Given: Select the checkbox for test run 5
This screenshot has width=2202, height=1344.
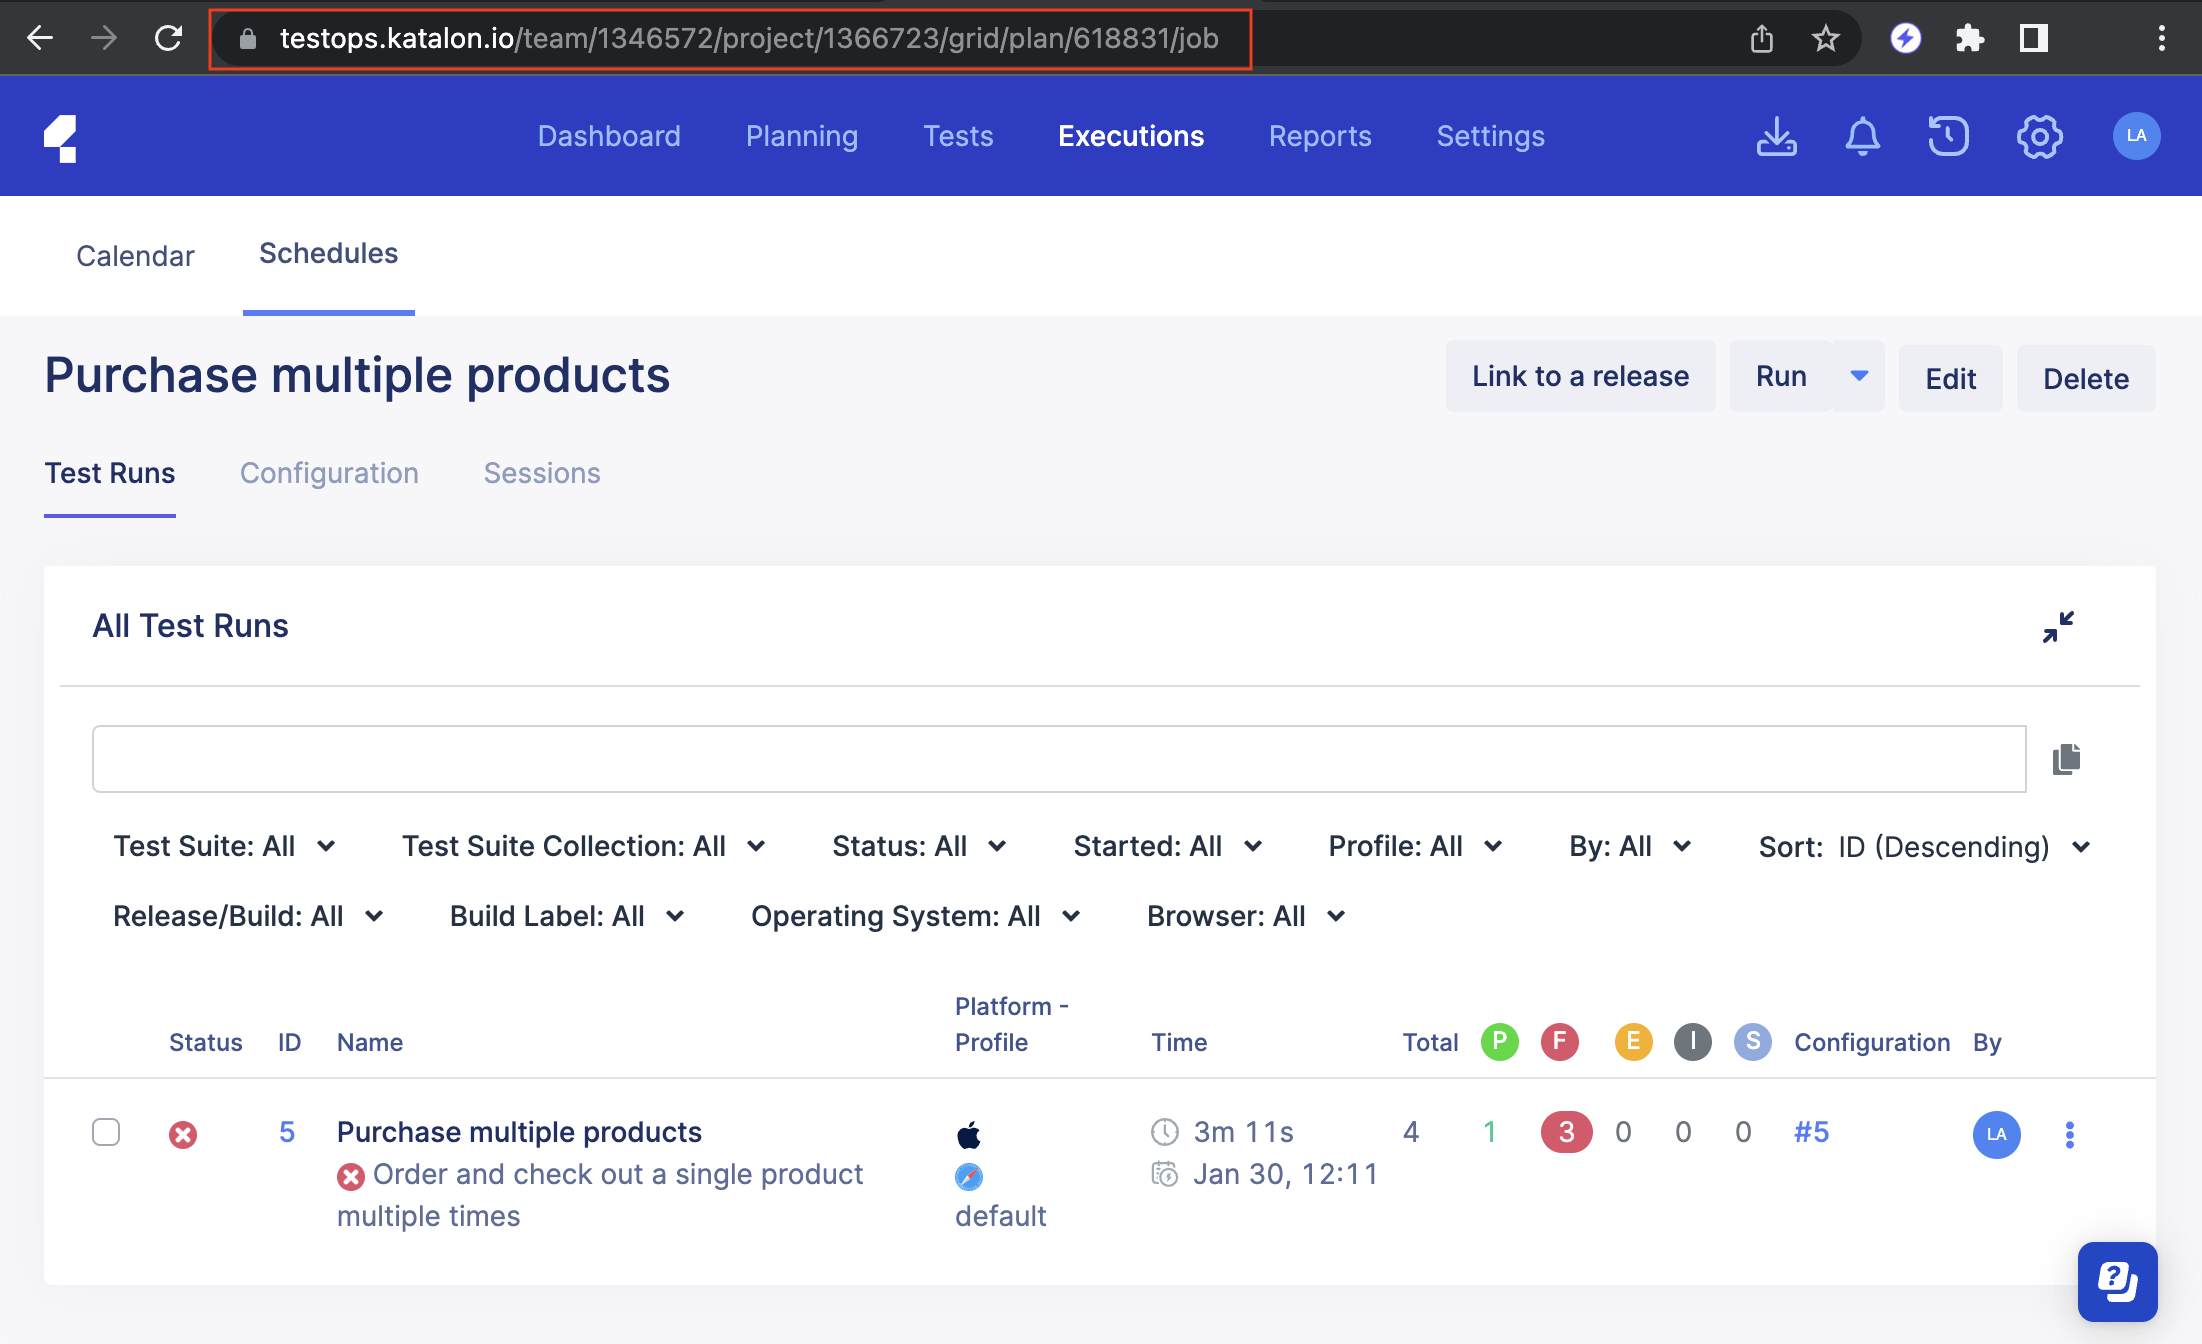Looking at the screenshot, I should [106, 1132].
